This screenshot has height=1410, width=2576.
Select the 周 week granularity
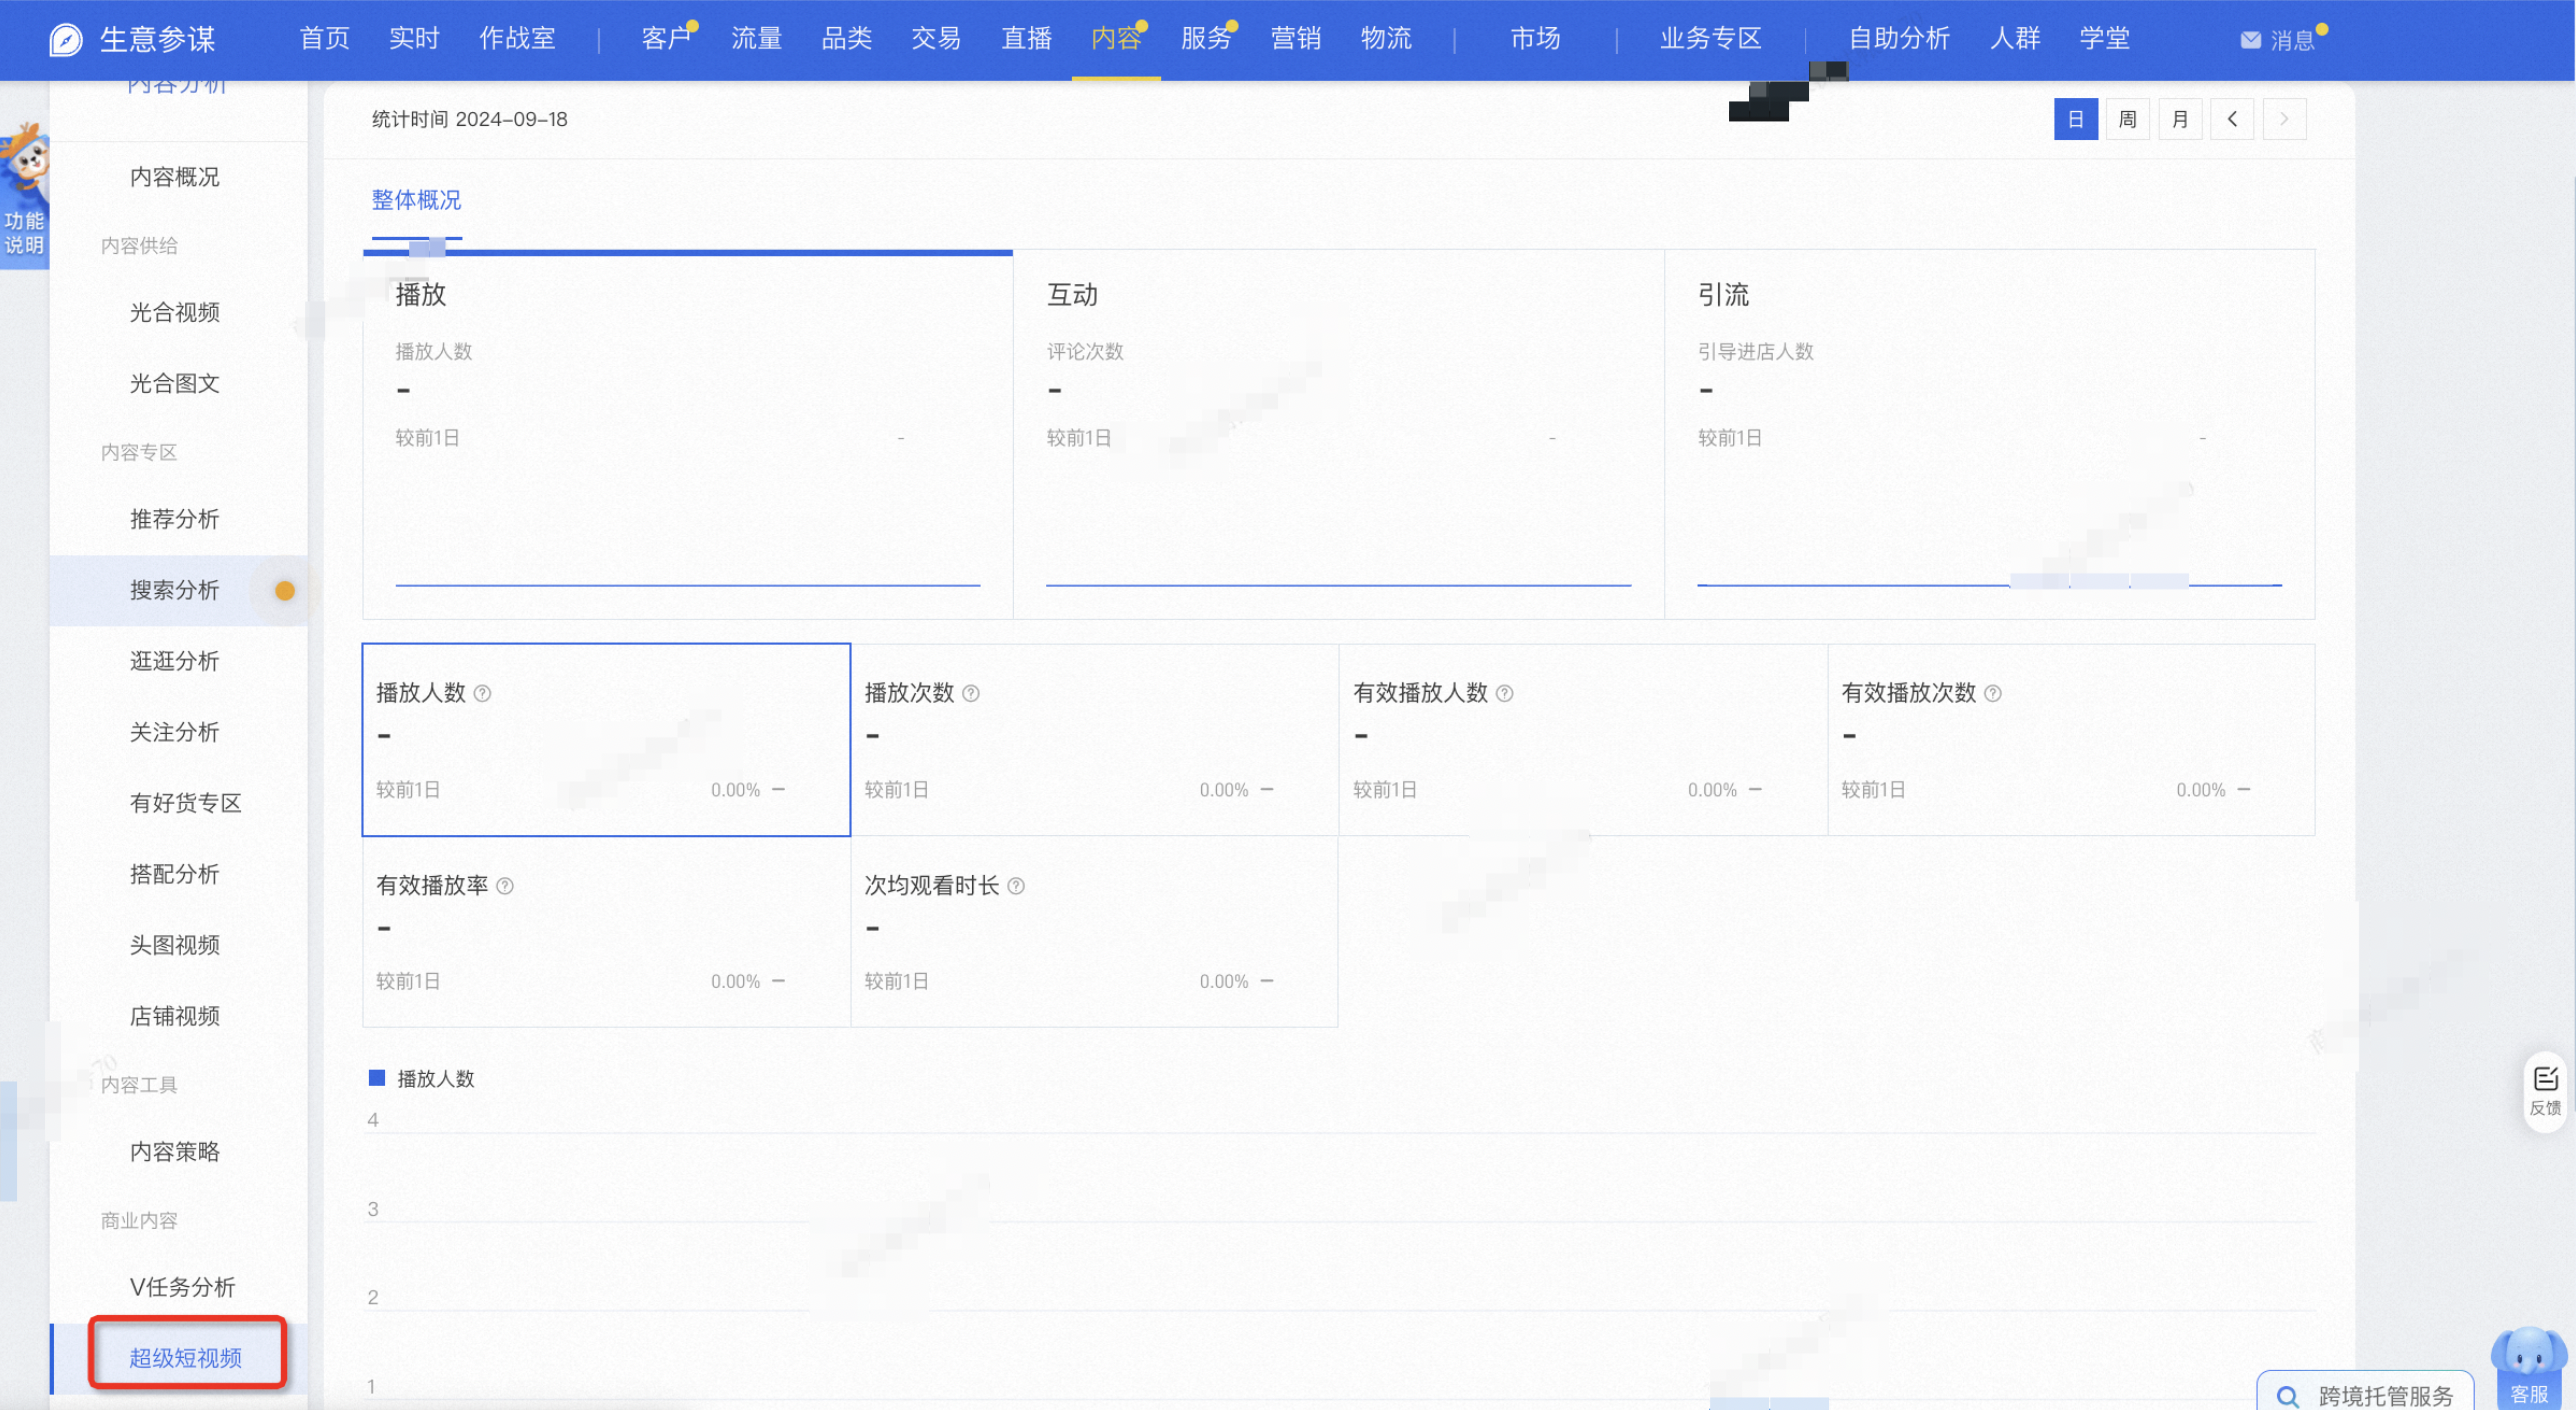pos(2128,119)
